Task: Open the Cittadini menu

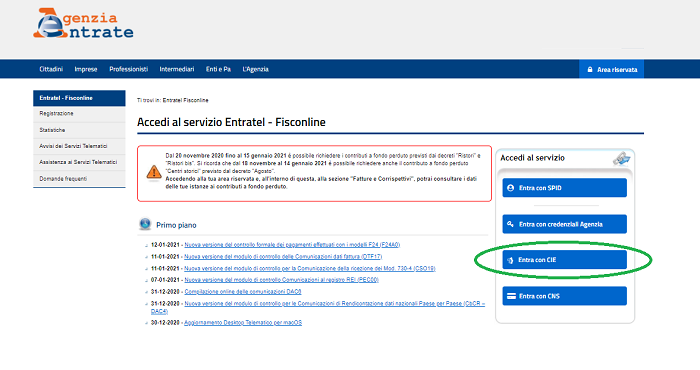Action: coord(51,69)
